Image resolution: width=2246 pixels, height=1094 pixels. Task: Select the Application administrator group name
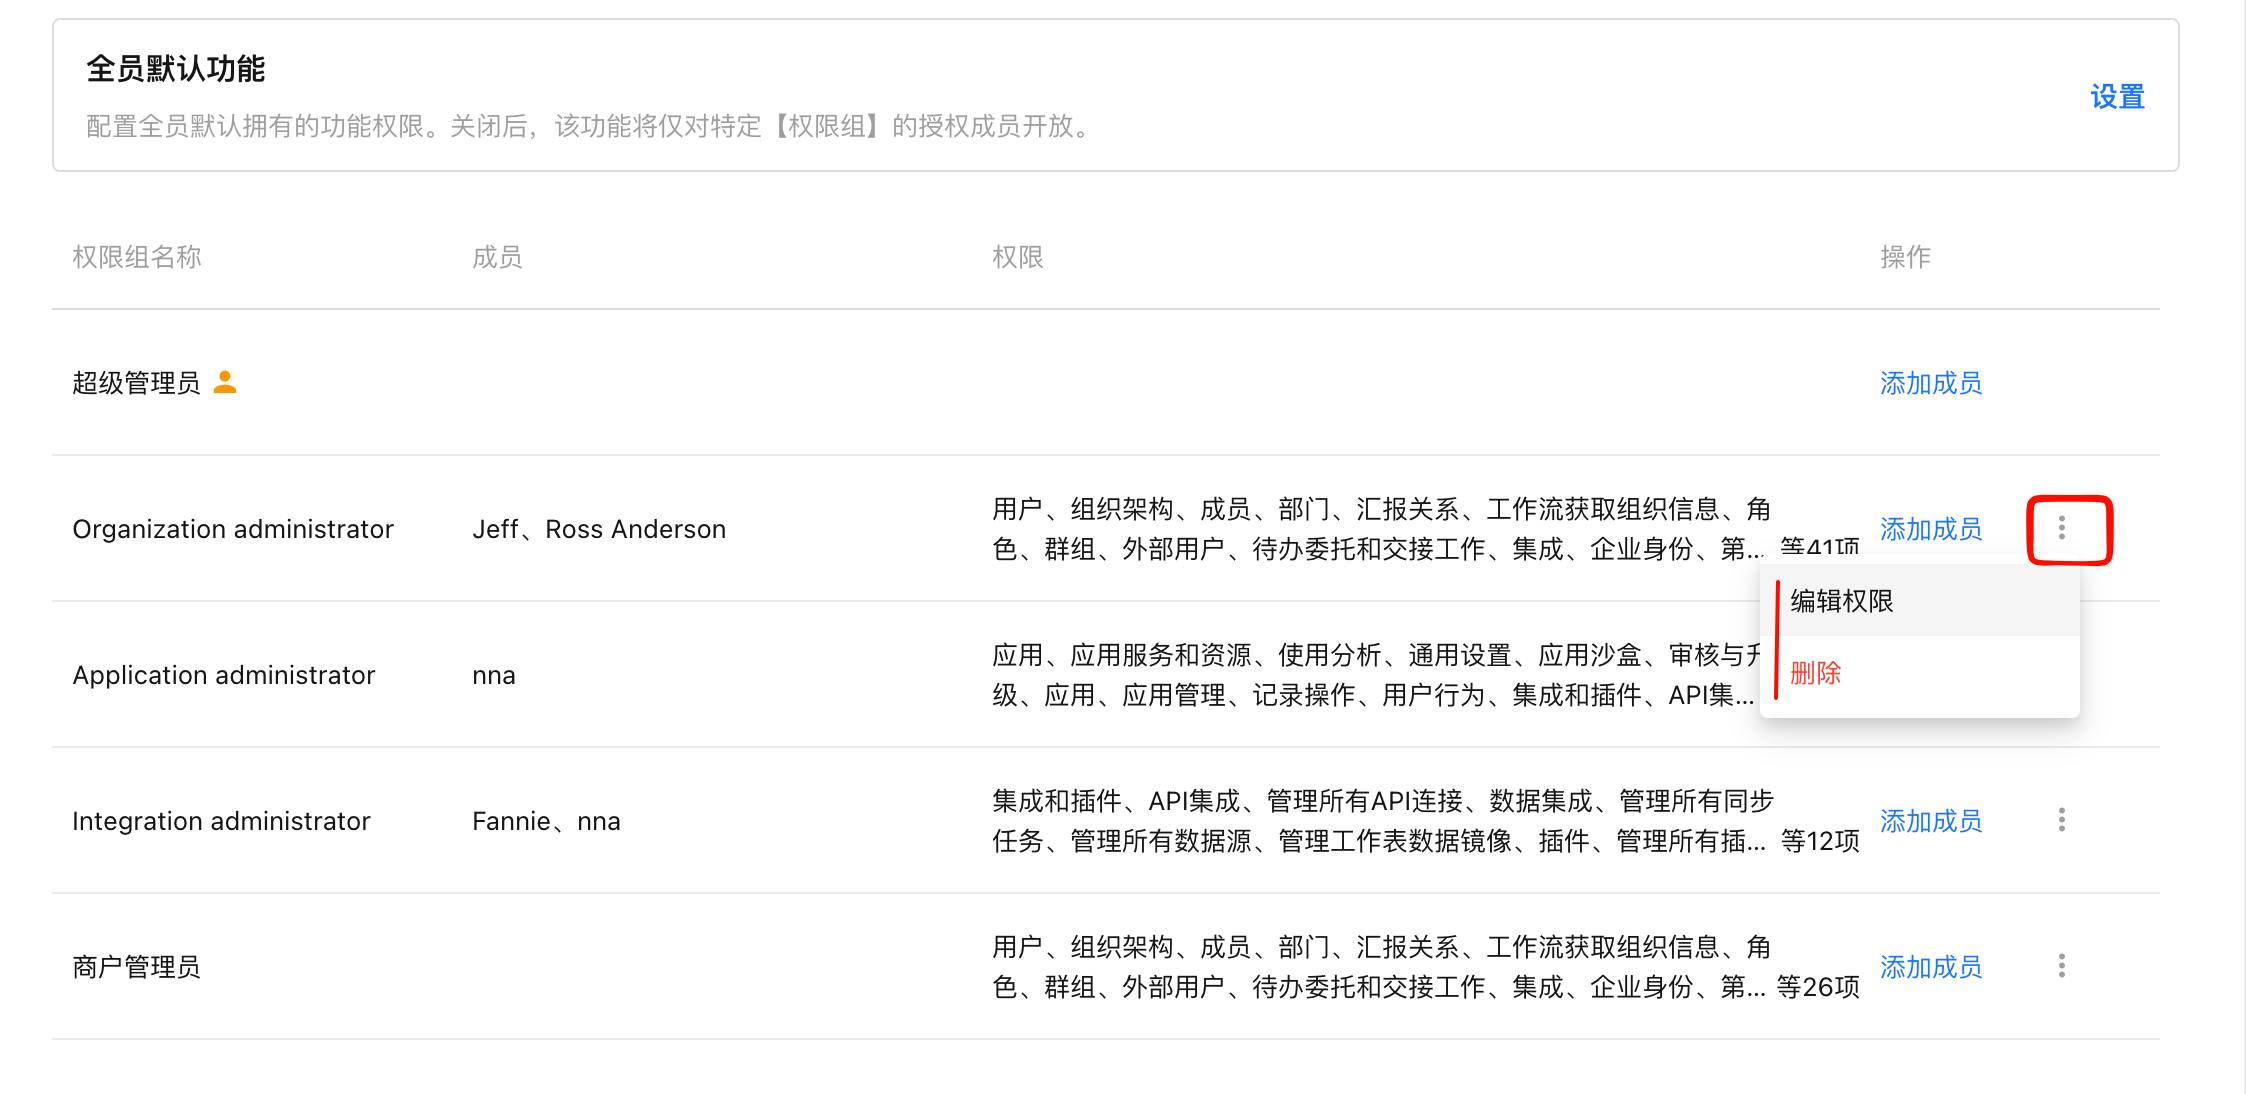[x=224, y=675]
